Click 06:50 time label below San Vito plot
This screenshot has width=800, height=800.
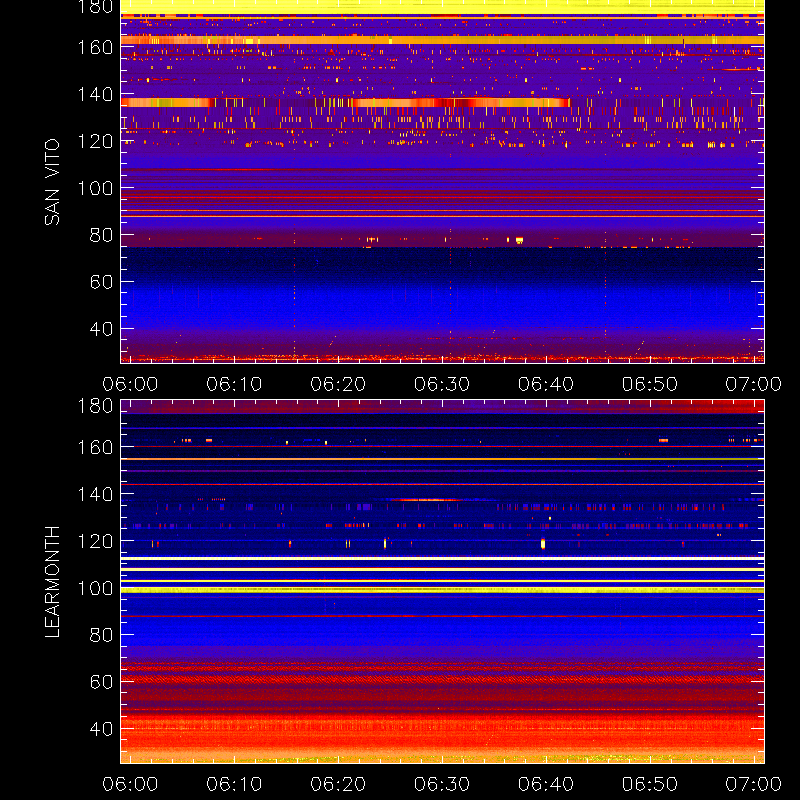coord(649,384)
